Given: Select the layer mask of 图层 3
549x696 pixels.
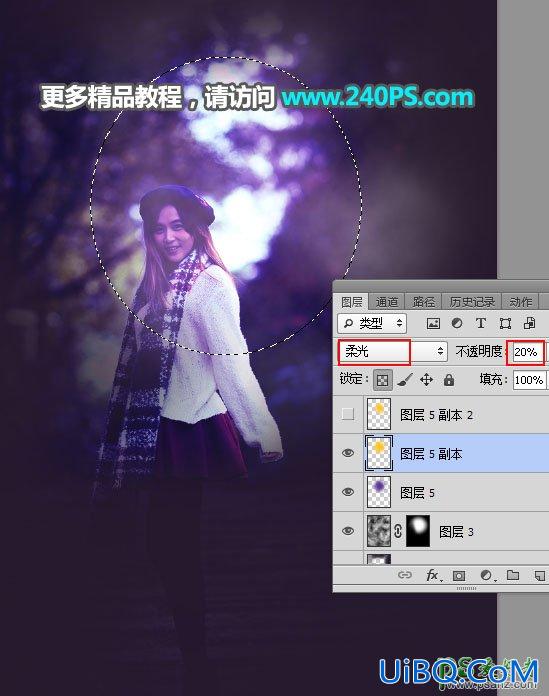Looking at the screenshot, I should [x=418, y=531].
